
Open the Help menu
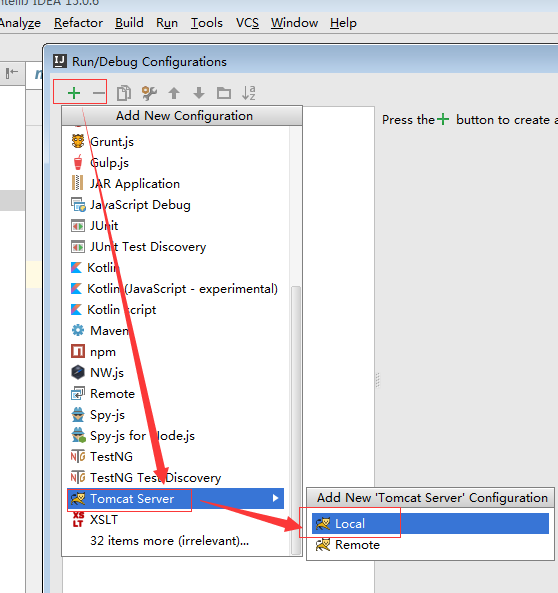pyautogui.click(x=343, y=23)
